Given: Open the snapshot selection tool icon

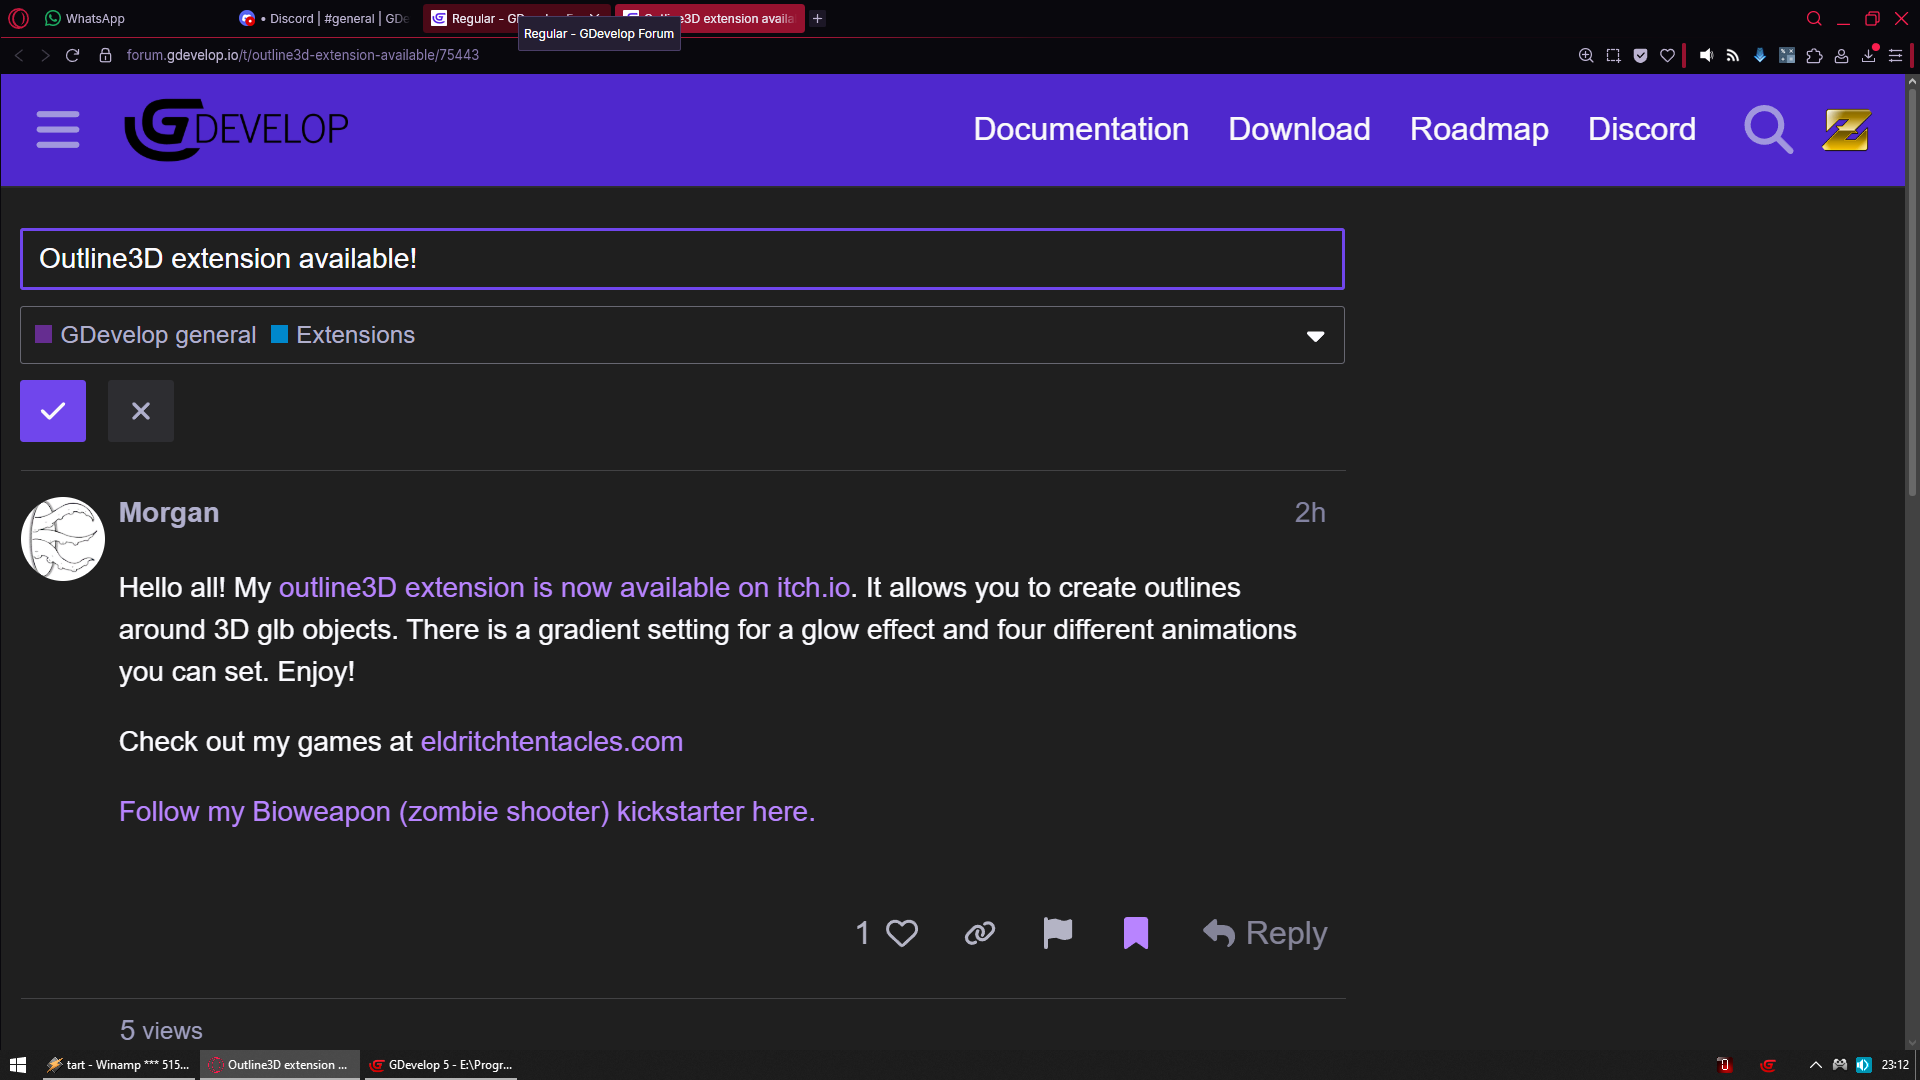Looking at the screenshot, I should [x=1613, y=56].
